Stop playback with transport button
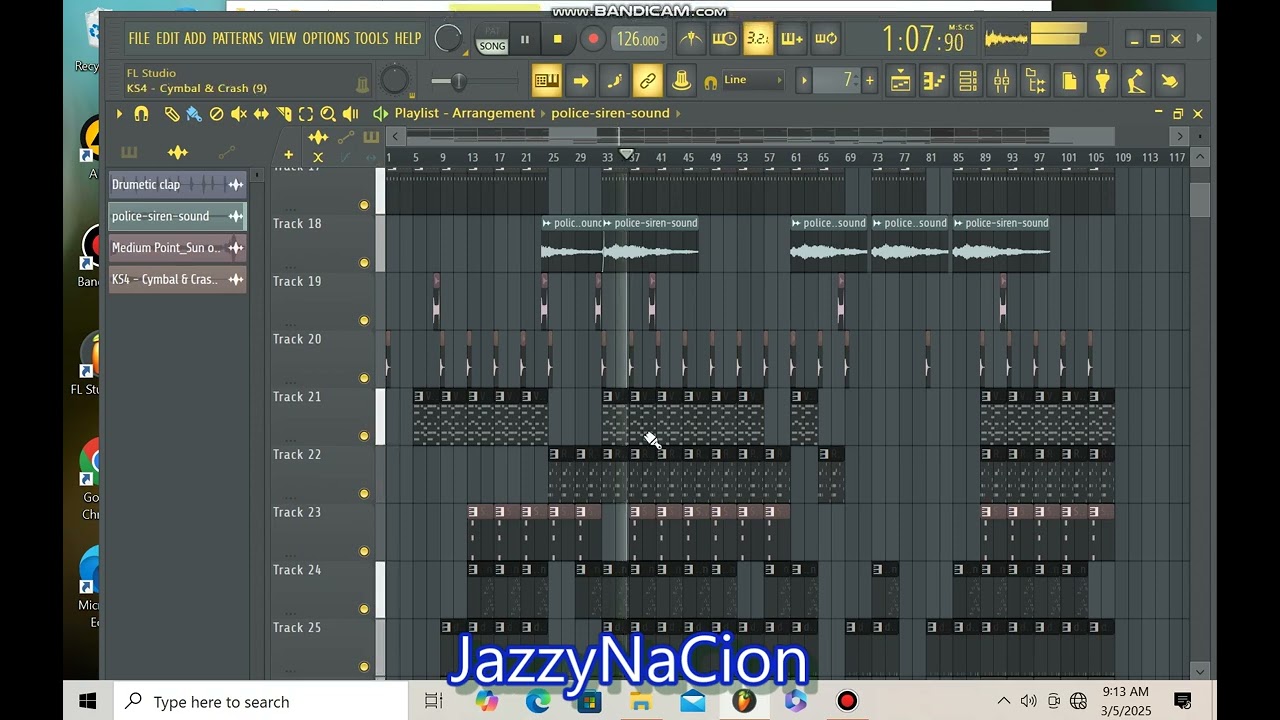 coord(558,39)
